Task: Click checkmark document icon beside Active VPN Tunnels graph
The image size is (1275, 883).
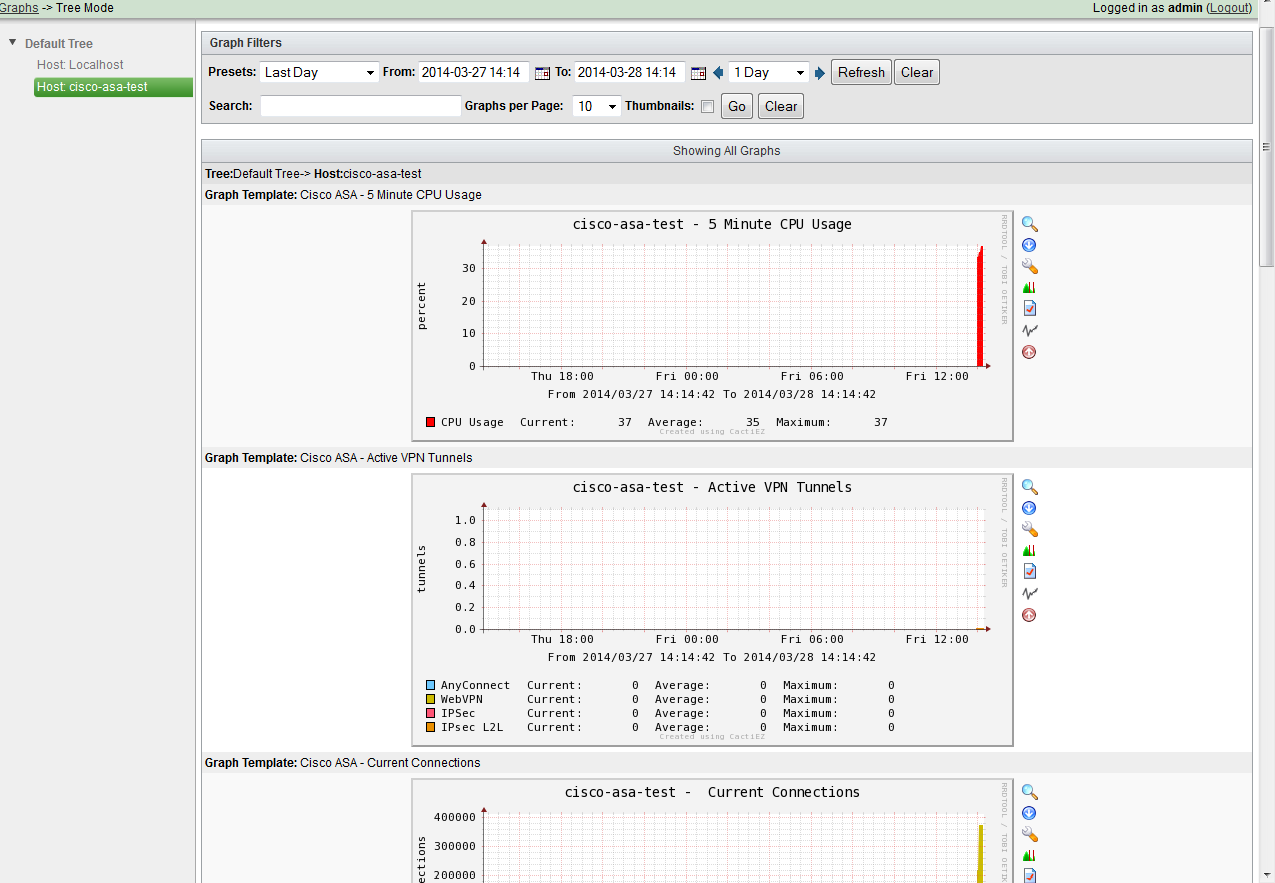Action: 1029,571
